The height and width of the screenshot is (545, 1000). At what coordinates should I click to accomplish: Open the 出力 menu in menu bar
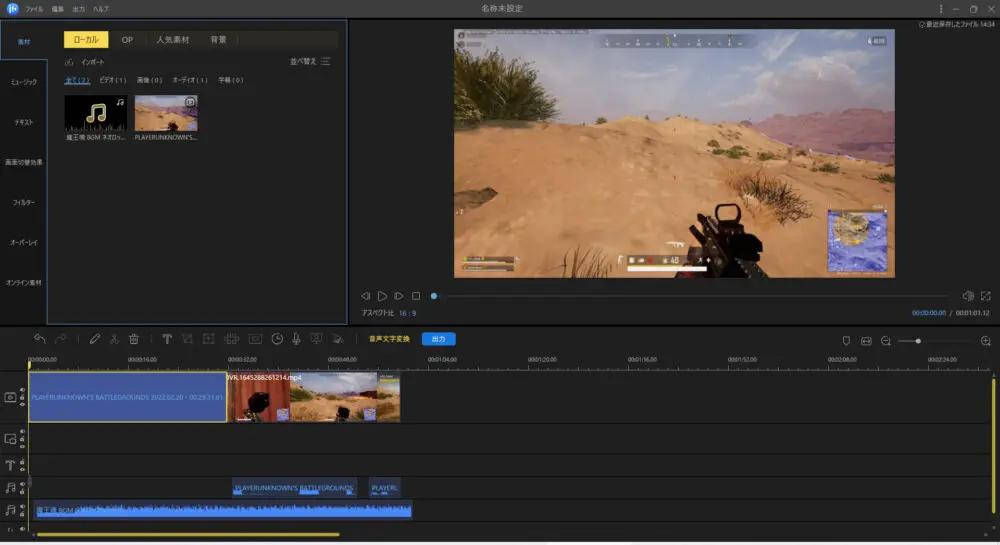click(78, 9)
